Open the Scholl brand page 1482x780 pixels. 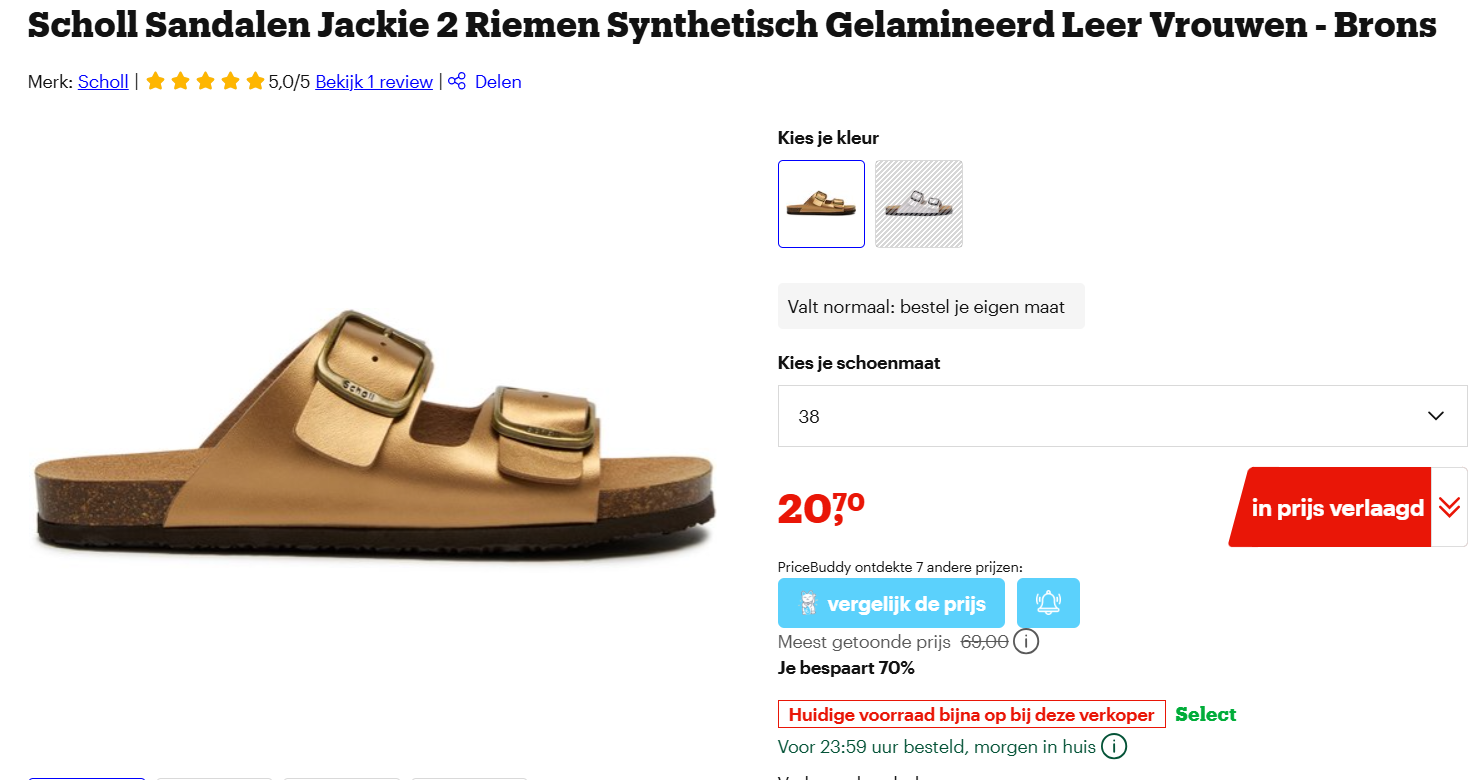(x=103, y=81)
